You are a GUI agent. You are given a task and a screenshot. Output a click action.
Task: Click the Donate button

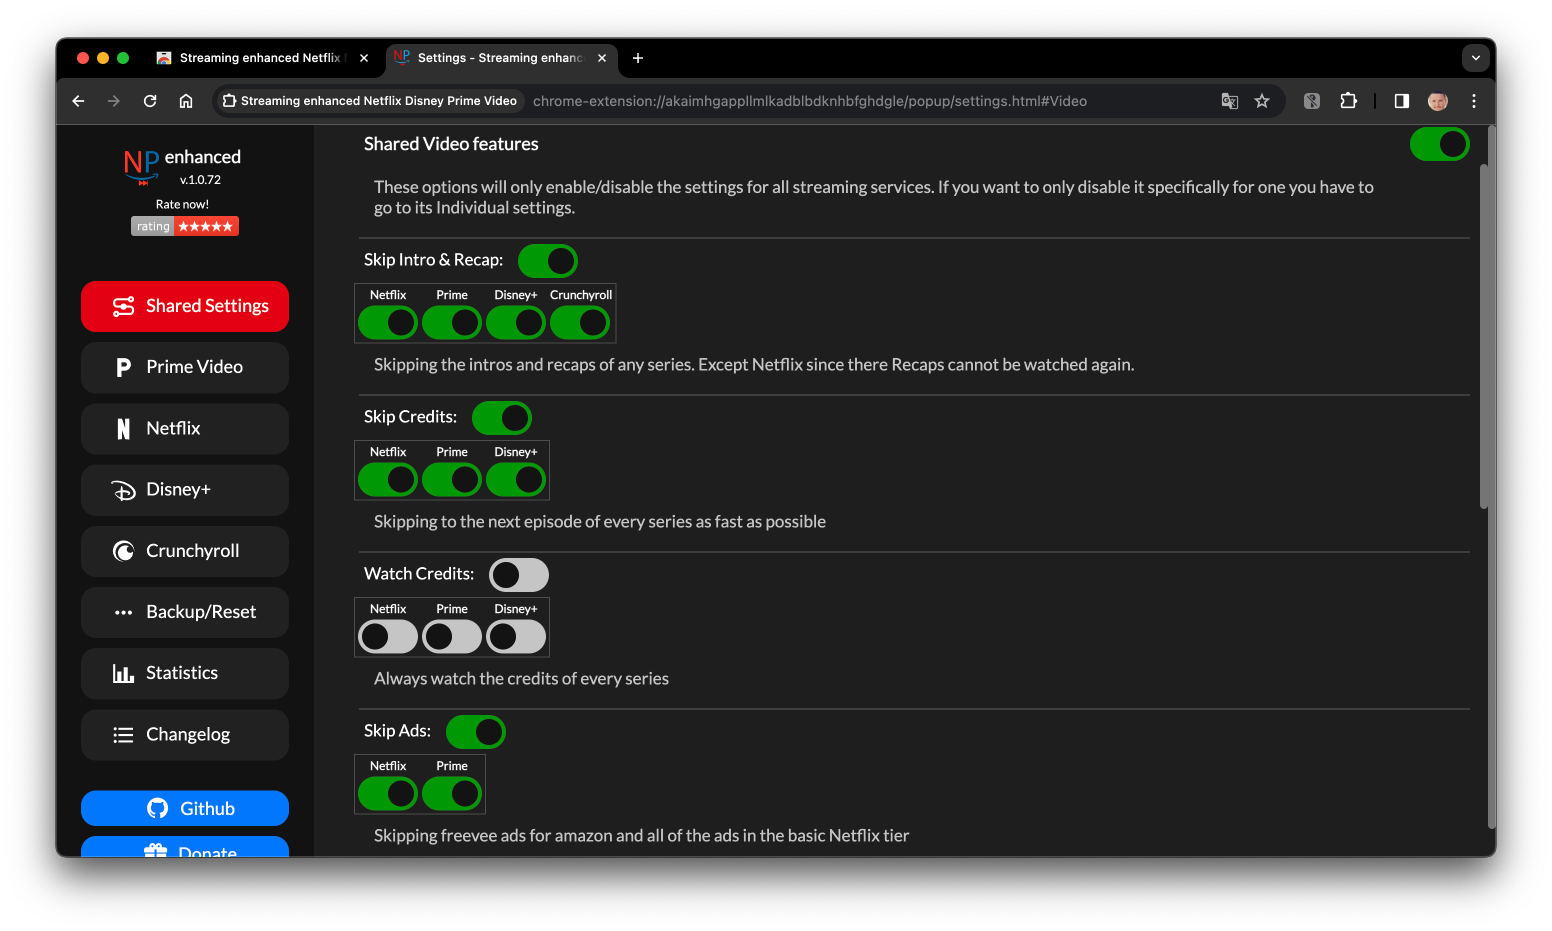tap(185, 848)
